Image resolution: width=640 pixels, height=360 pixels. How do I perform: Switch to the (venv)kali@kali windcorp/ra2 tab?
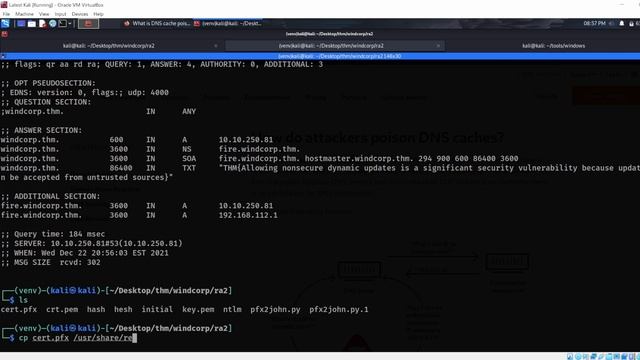(331, 46)
